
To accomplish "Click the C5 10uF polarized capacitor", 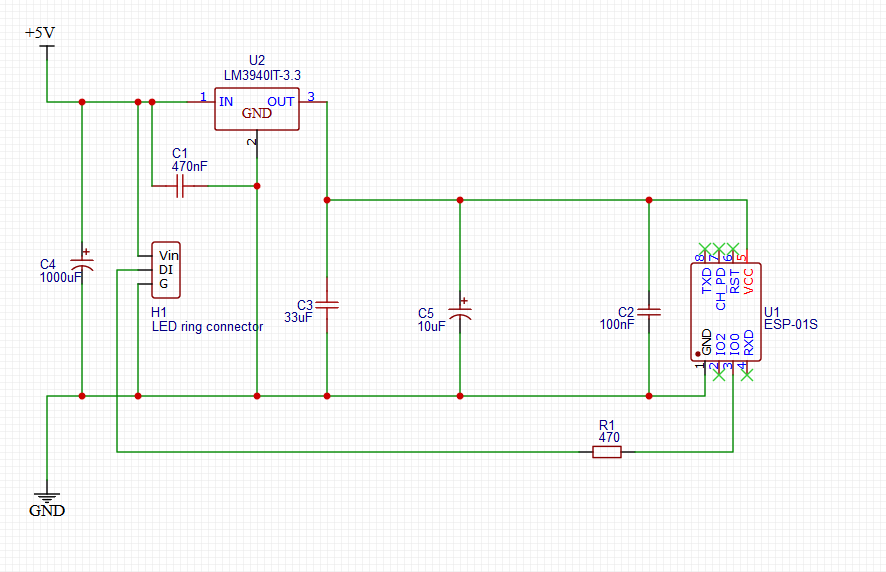I will click(460, 313).
